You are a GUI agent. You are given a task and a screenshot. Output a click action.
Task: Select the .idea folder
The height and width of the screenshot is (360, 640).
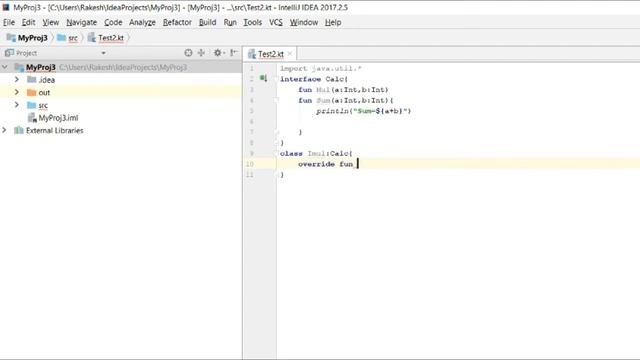point(47,80)
